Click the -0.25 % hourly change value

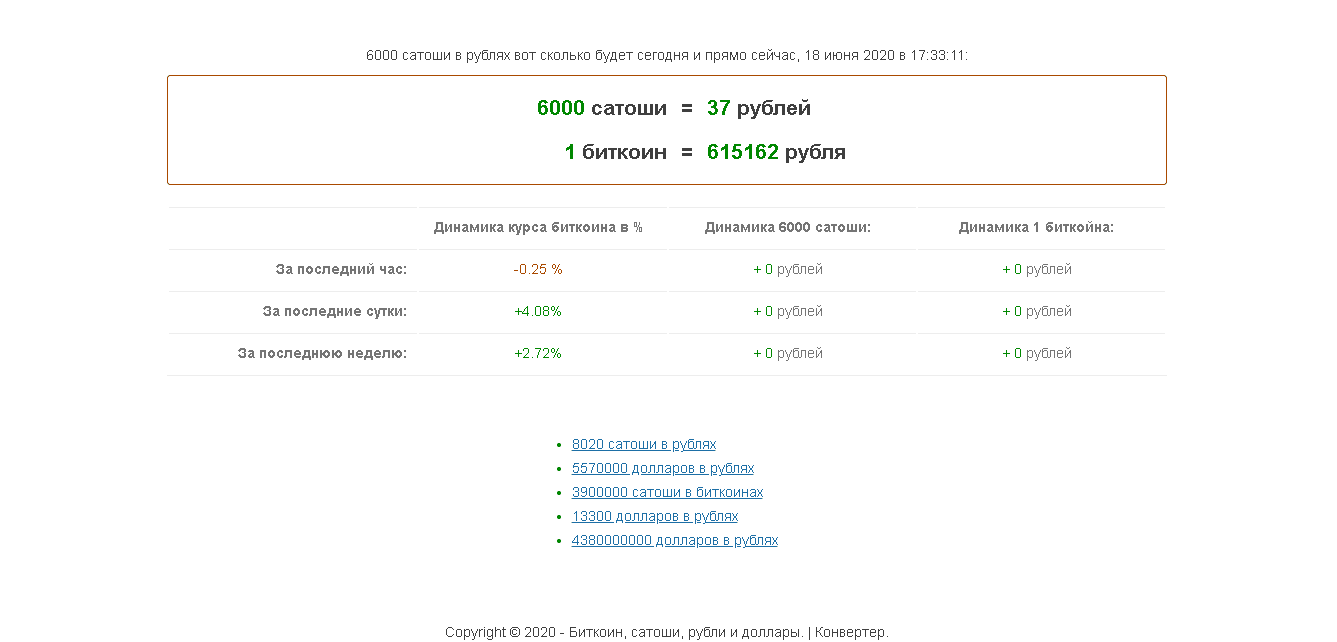coord(538,270)
